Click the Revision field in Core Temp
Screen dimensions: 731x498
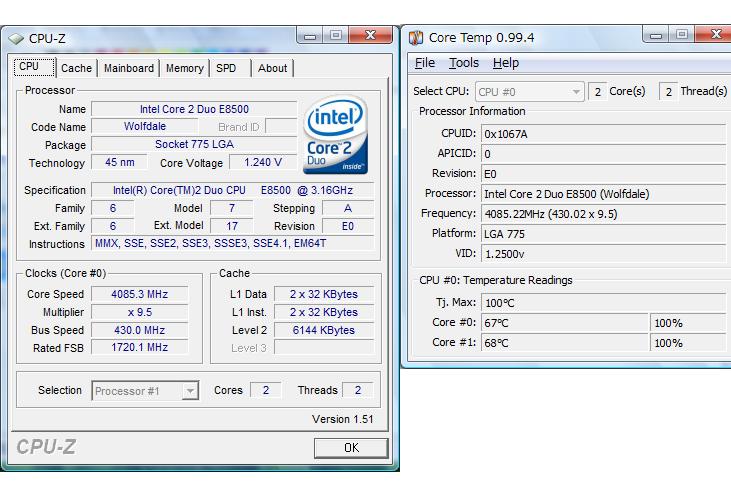604,174
